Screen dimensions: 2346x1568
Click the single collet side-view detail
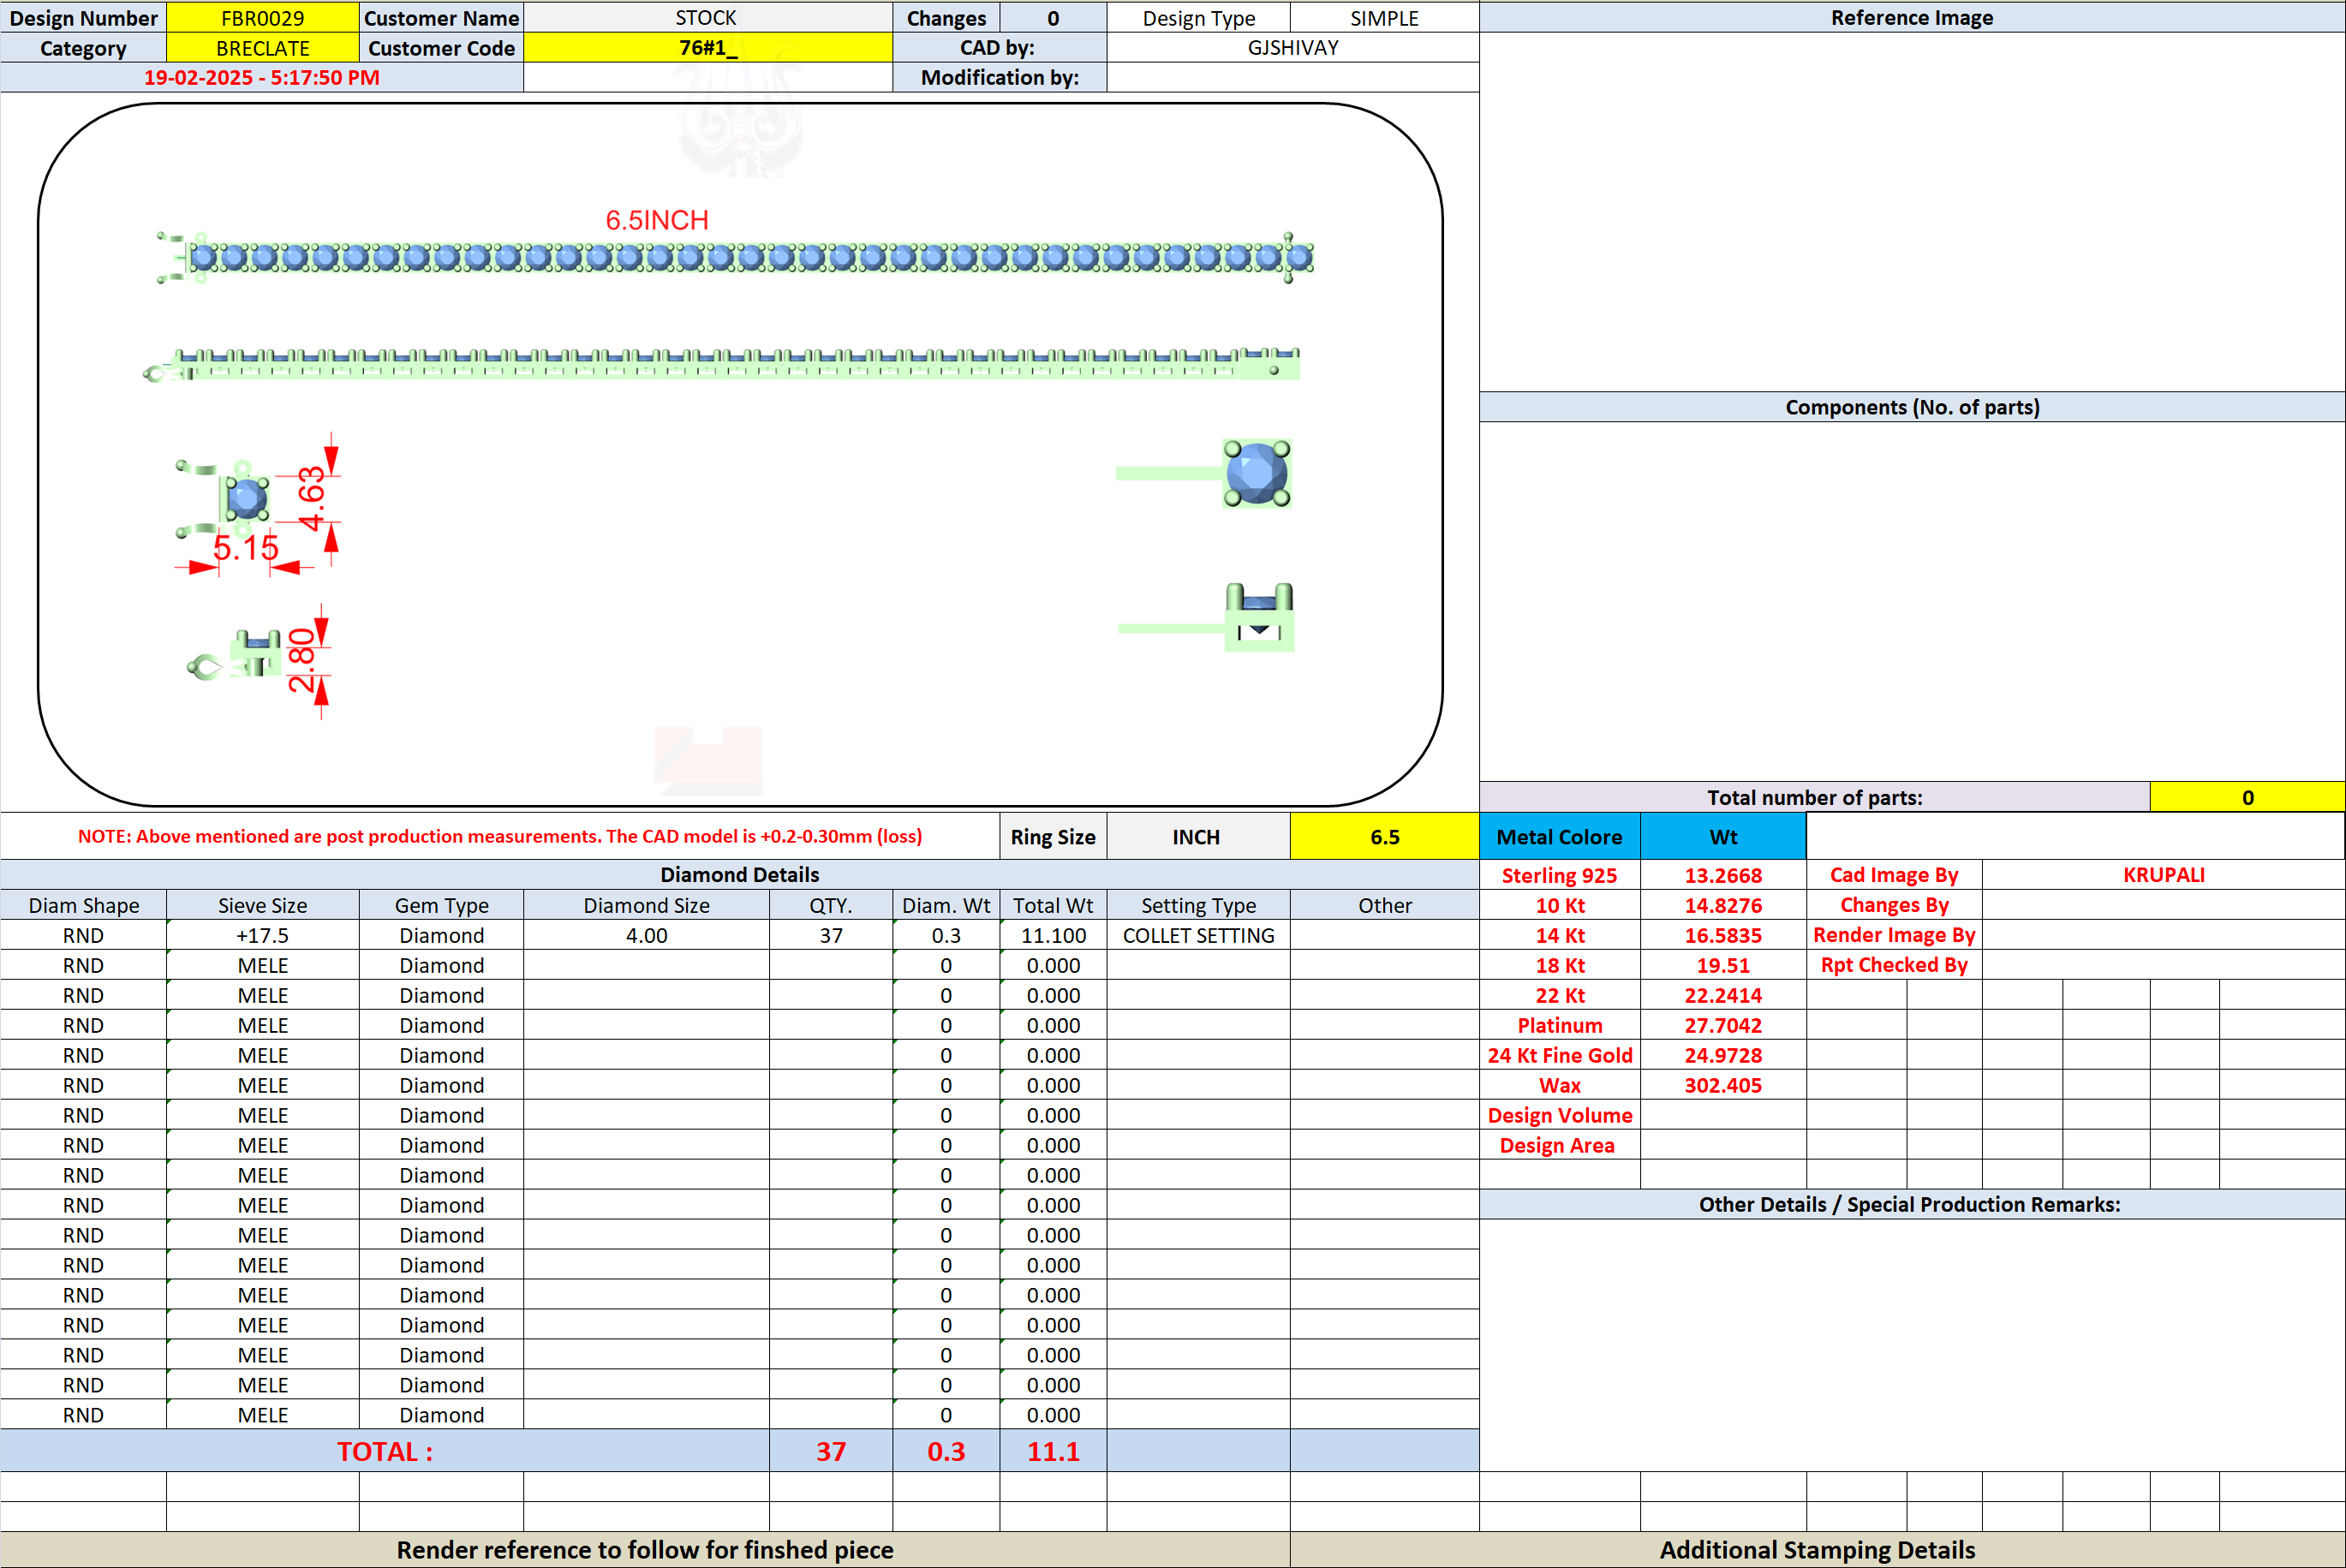1207,618
